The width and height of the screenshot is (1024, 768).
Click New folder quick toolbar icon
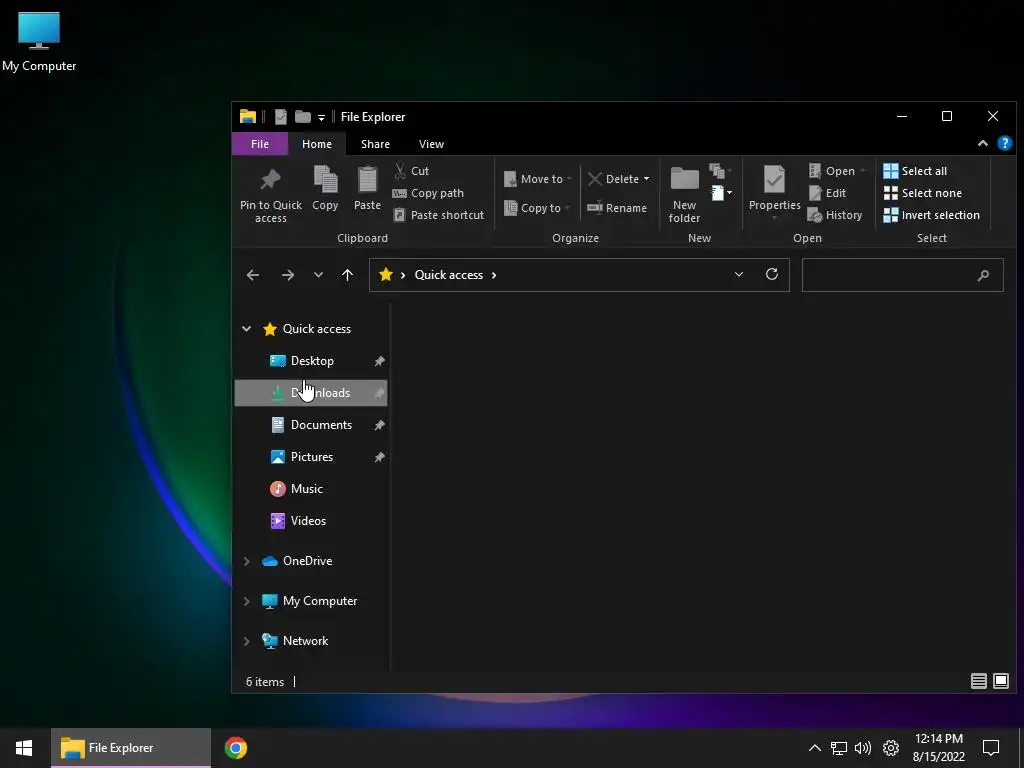coord(302,117)
